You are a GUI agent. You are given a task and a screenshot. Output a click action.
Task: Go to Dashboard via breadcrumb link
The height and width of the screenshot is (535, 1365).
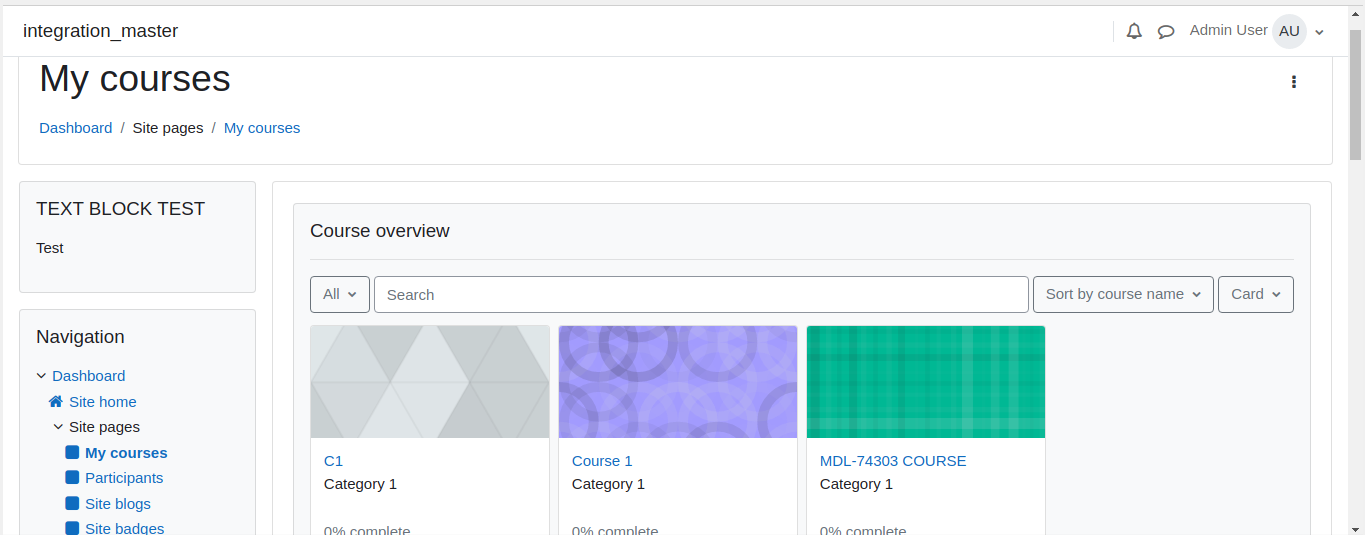(x=76, y=128)
